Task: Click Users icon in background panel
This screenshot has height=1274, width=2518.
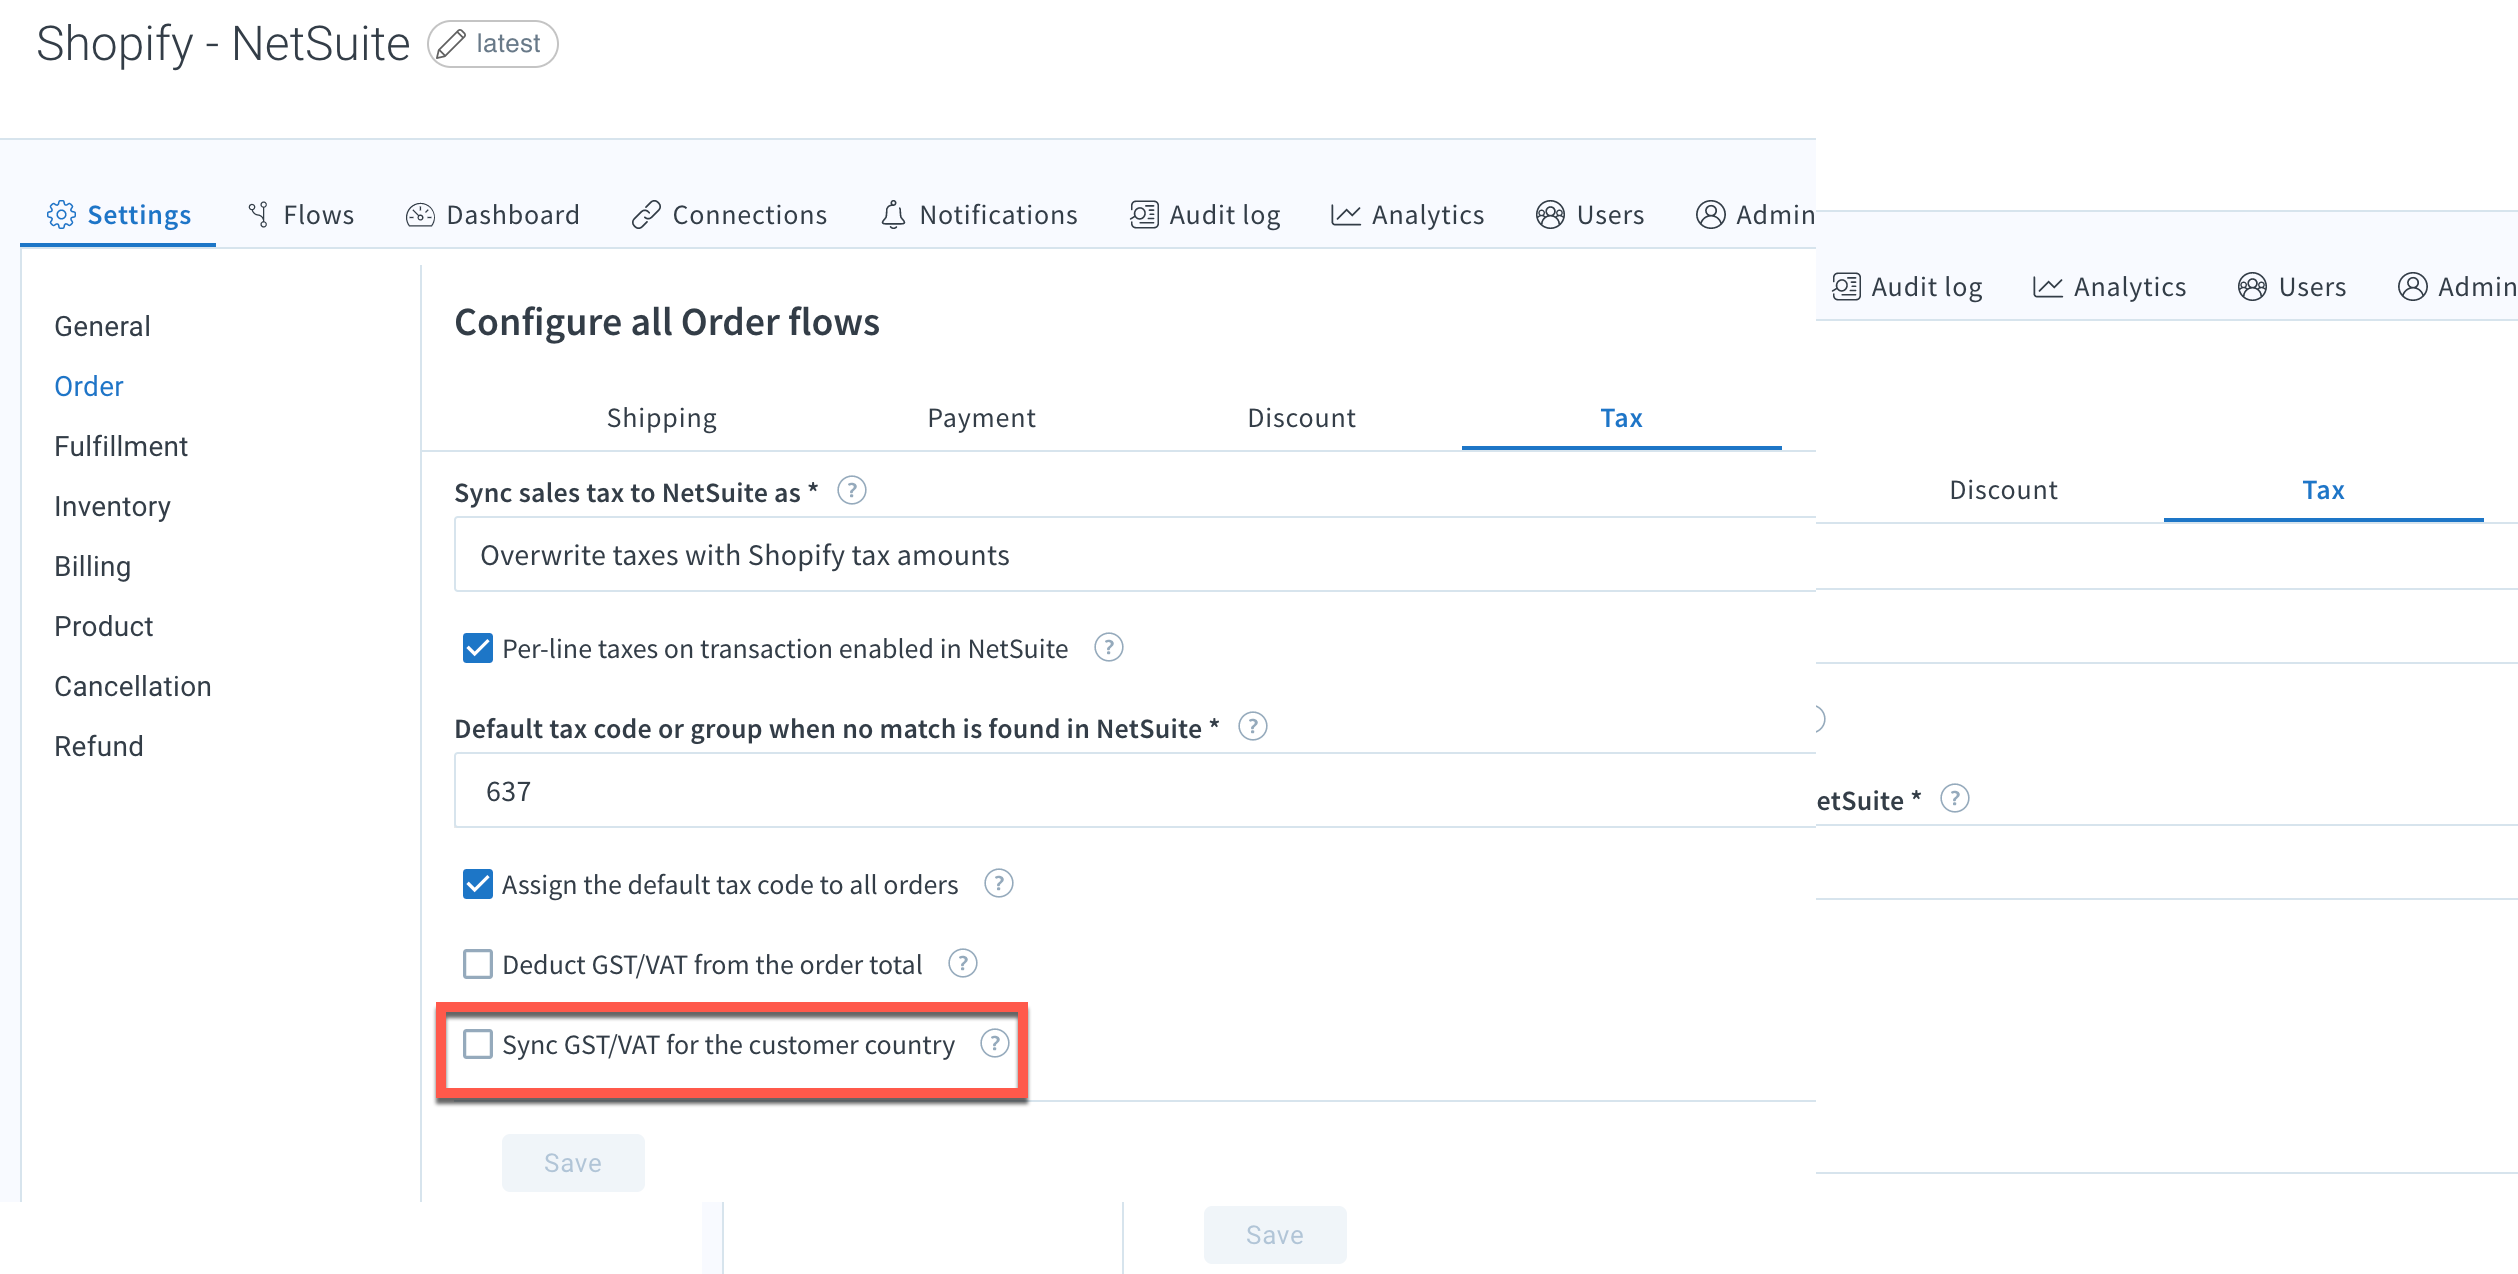Action: (2252, 287)
